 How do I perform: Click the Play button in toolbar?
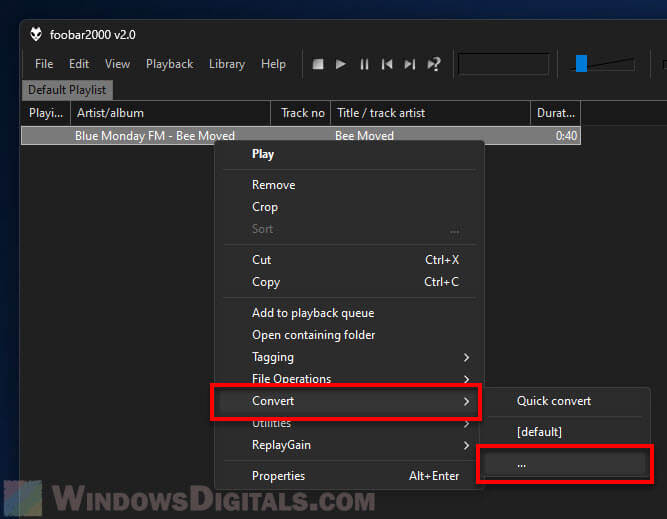(341, 64)
